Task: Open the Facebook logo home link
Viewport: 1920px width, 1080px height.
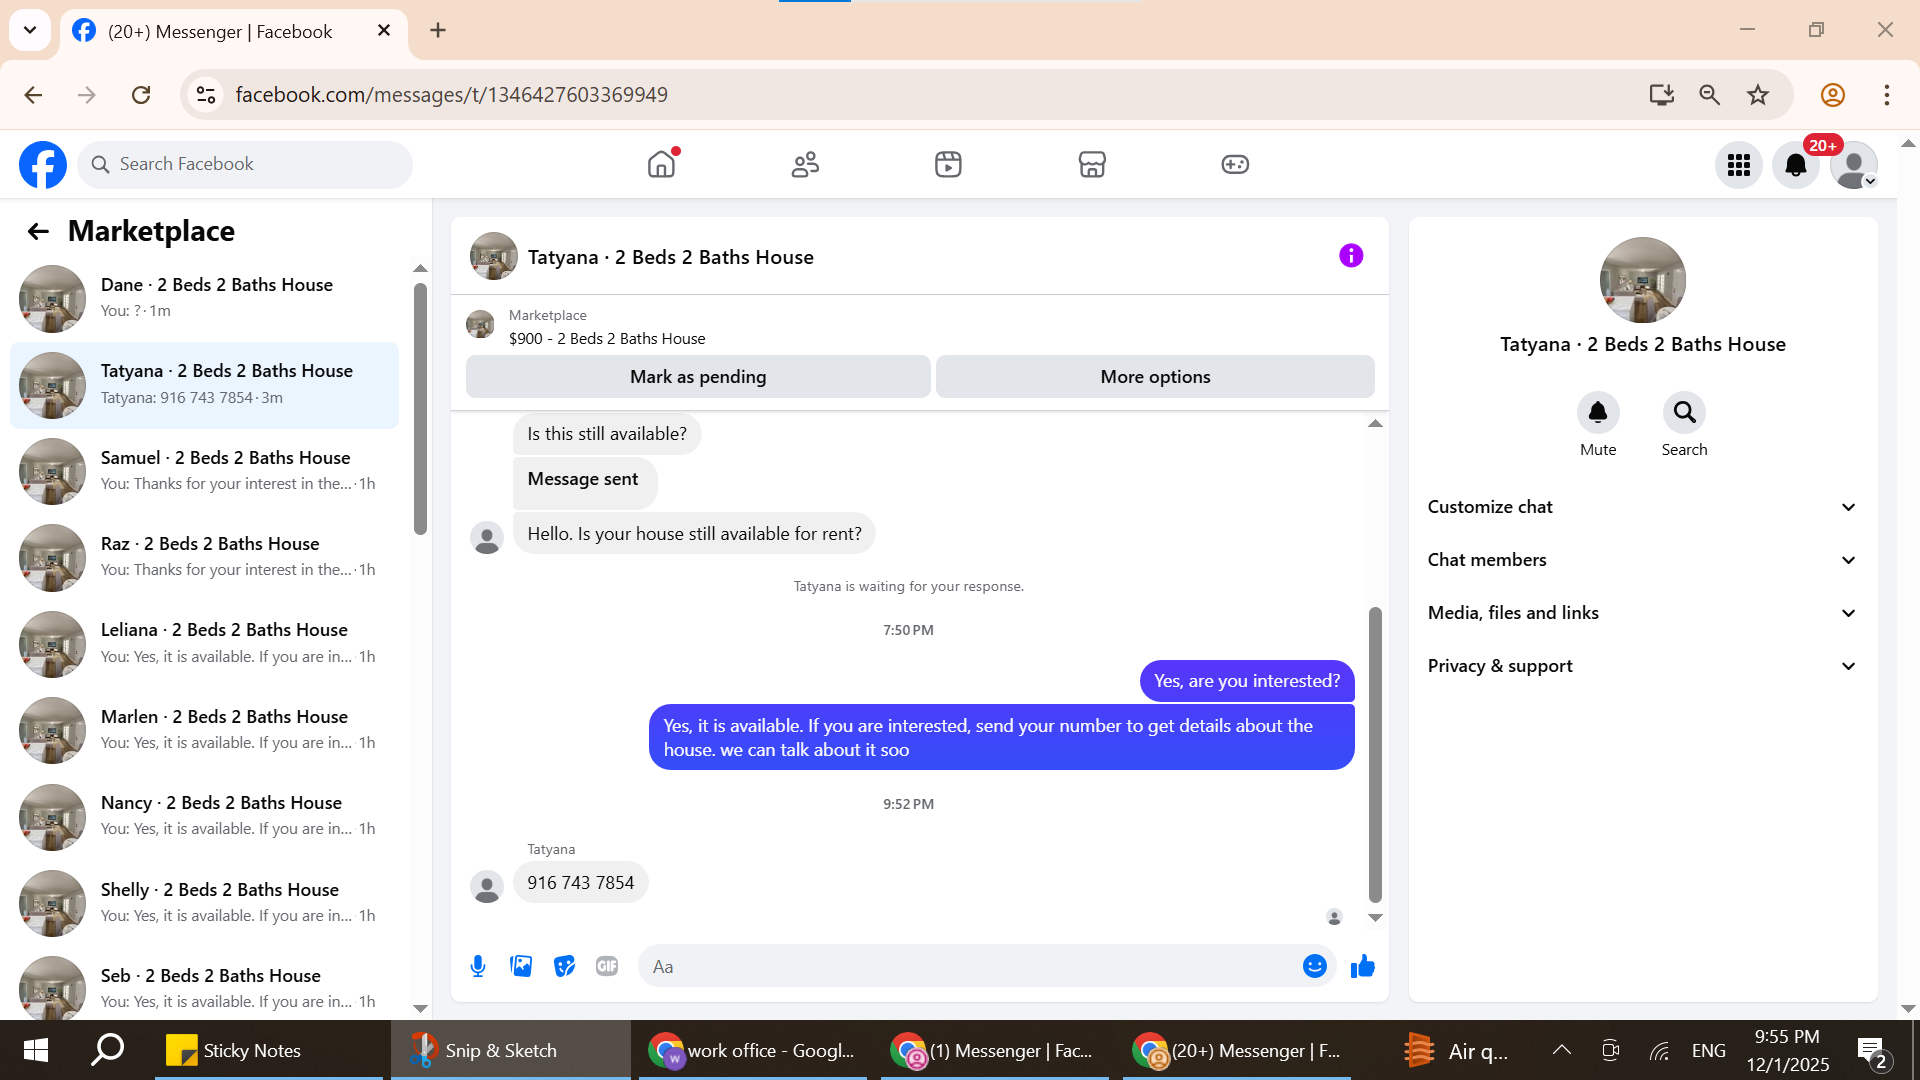Action: click(43, 164)
